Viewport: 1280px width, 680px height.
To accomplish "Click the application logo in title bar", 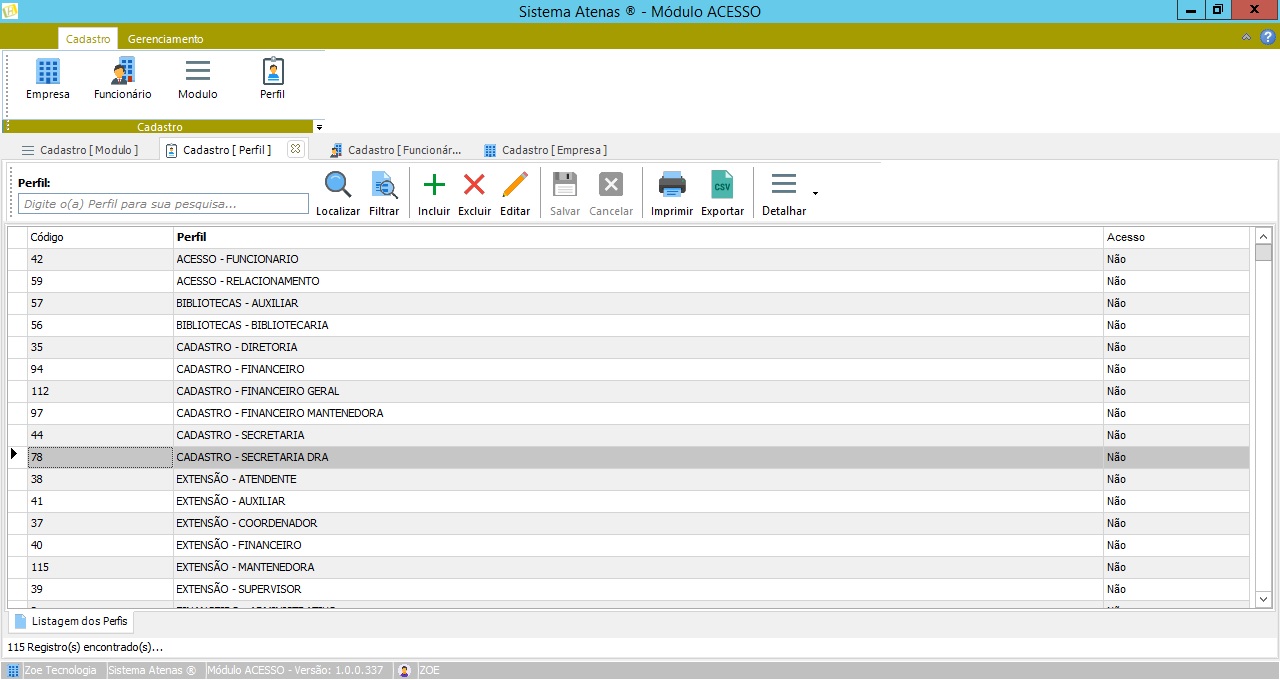I will coord(10,10).
